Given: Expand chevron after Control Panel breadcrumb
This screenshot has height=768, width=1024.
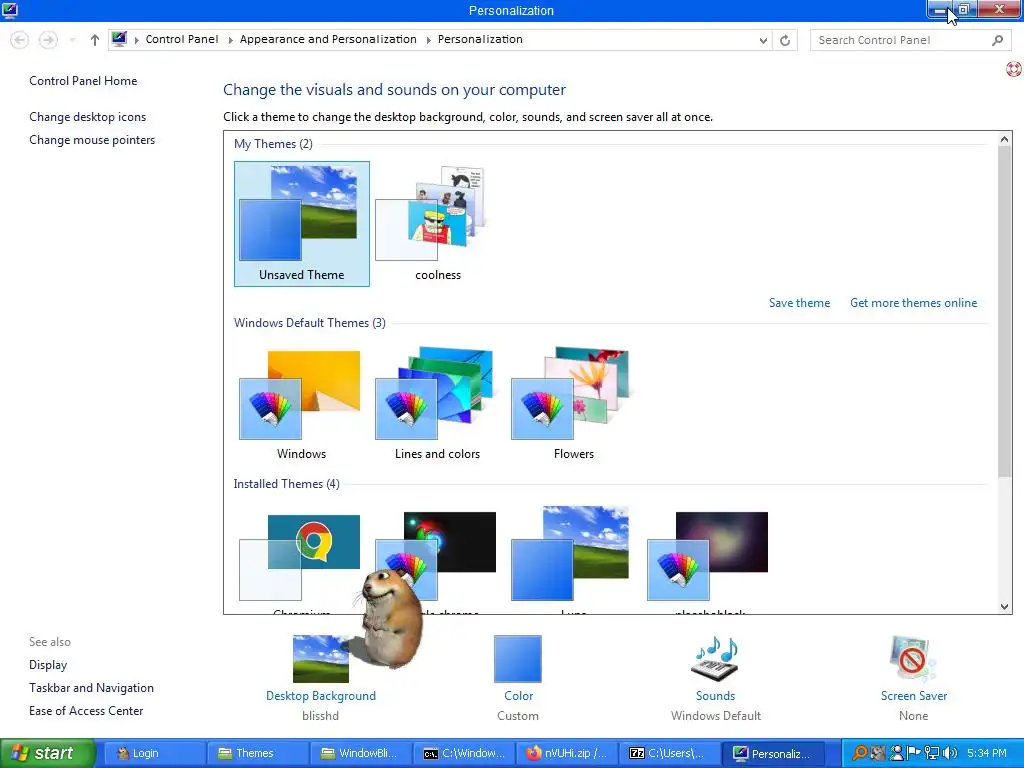Looking at the screenshot, I should coord(231,40).
